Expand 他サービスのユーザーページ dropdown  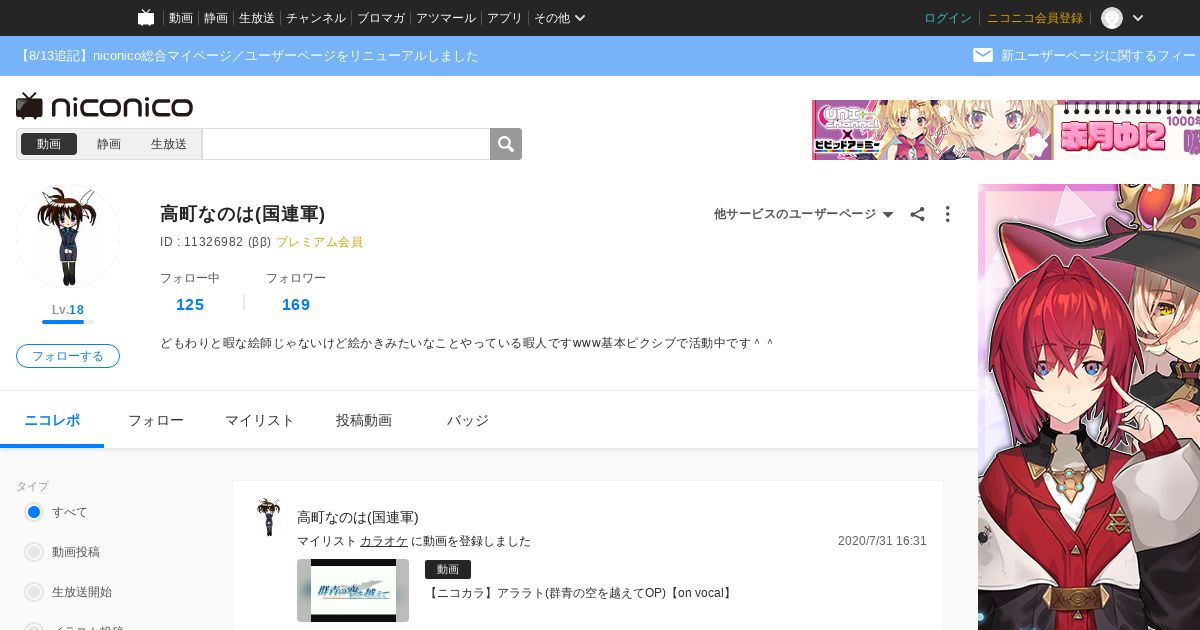pyautogui.click(x=803, y=214)
